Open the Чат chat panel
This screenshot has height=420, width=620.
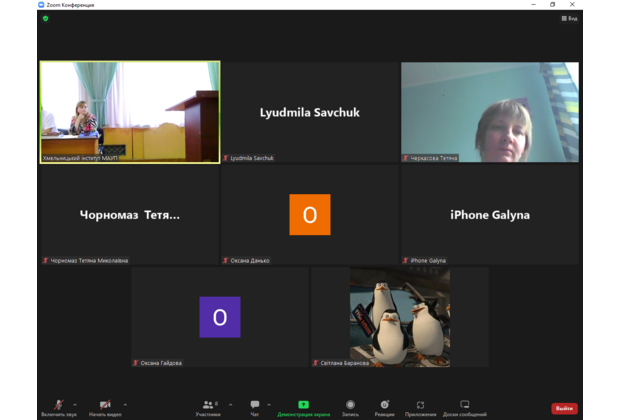coord(255,406)
